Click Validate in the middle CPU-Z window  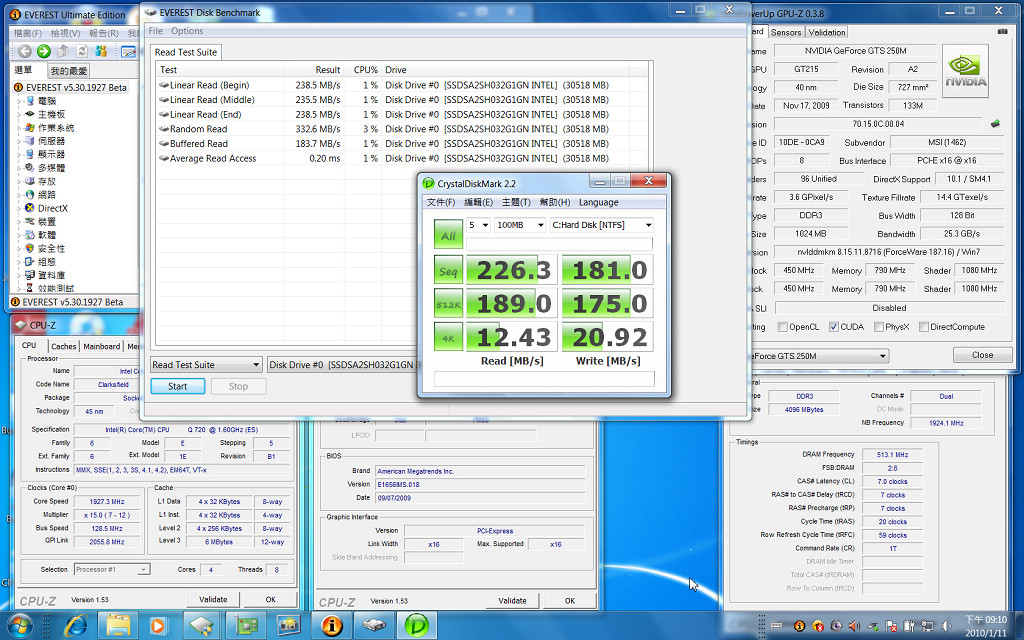(512, 600)
